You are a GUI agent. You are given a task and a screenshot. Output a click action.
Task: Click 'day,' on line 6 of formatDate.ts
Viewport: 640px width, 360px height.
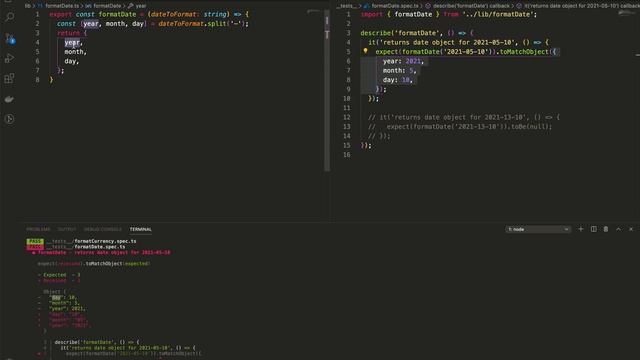[72, 61]
